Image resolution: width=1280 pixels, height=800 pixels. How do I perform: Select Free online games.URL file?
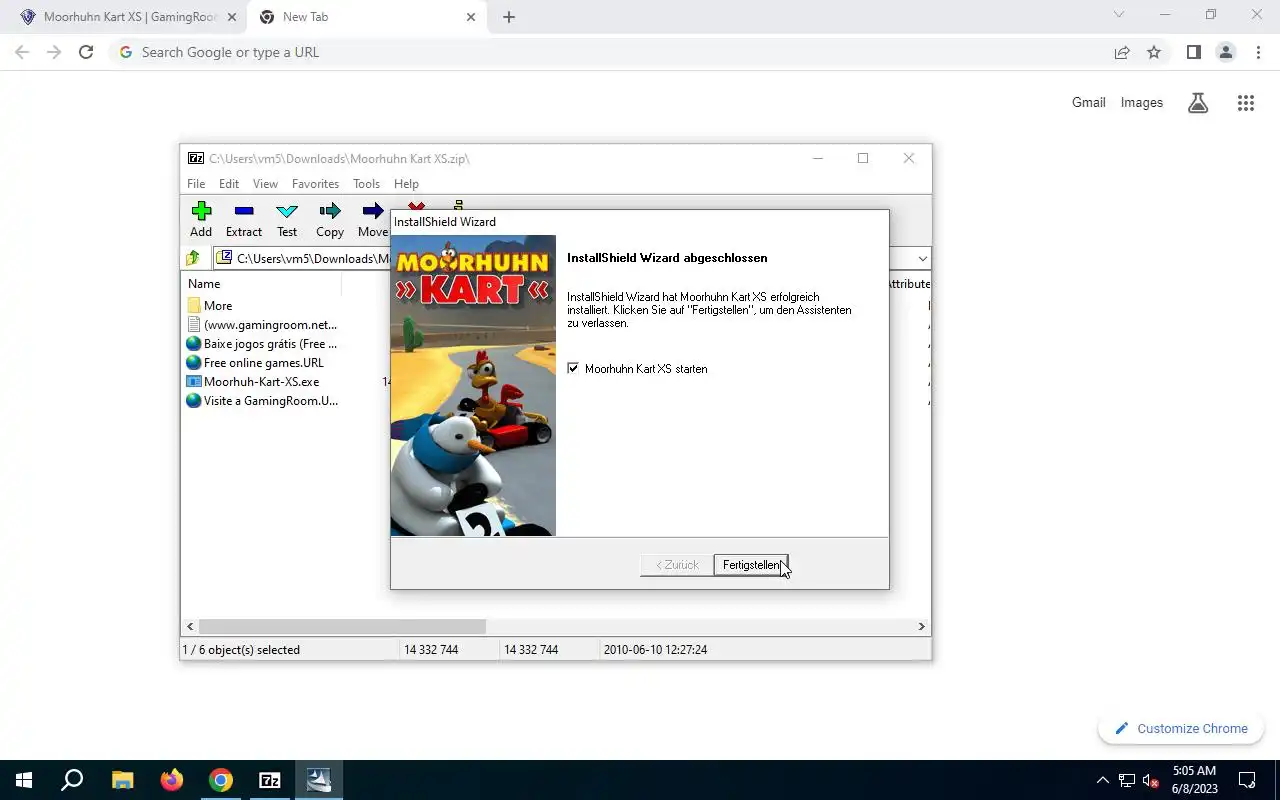coord(255,363)
